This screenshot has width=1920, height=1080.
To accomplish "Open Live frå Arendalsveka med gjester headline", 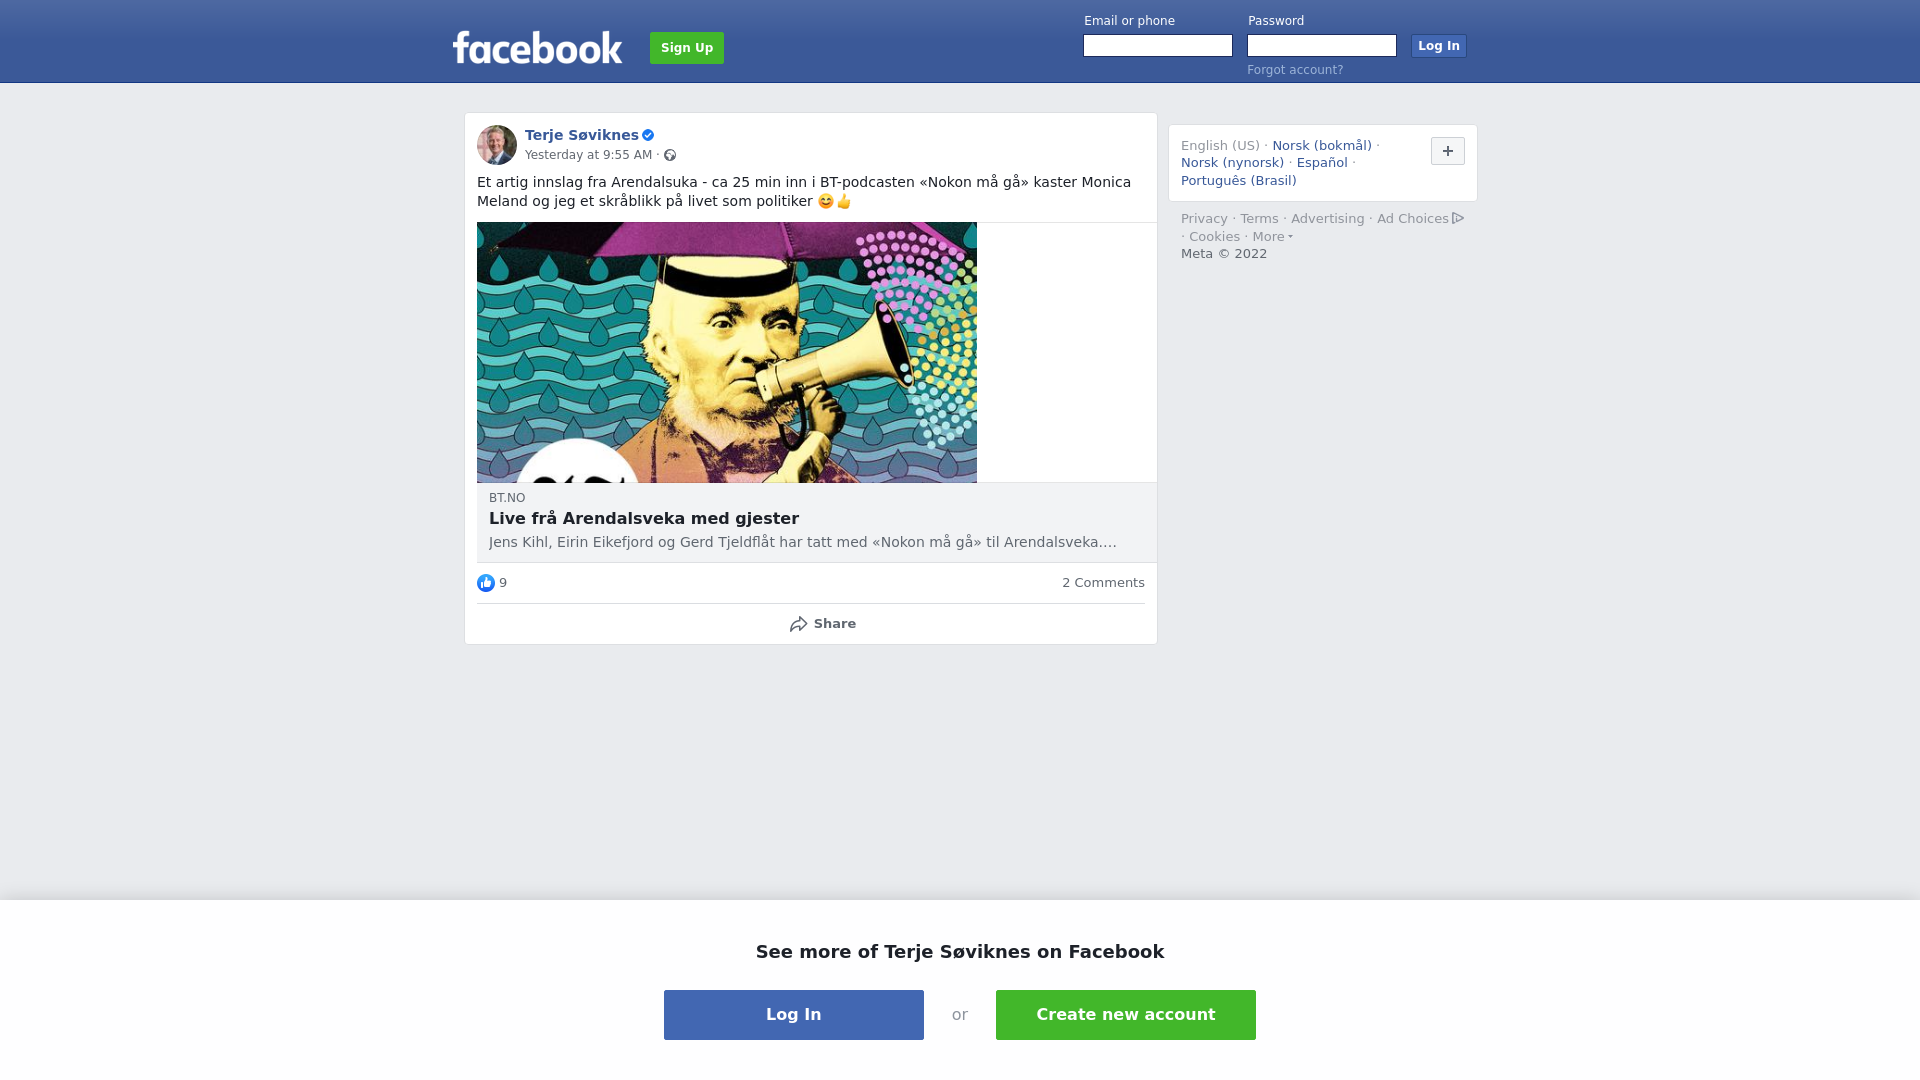I will point(644,519).
